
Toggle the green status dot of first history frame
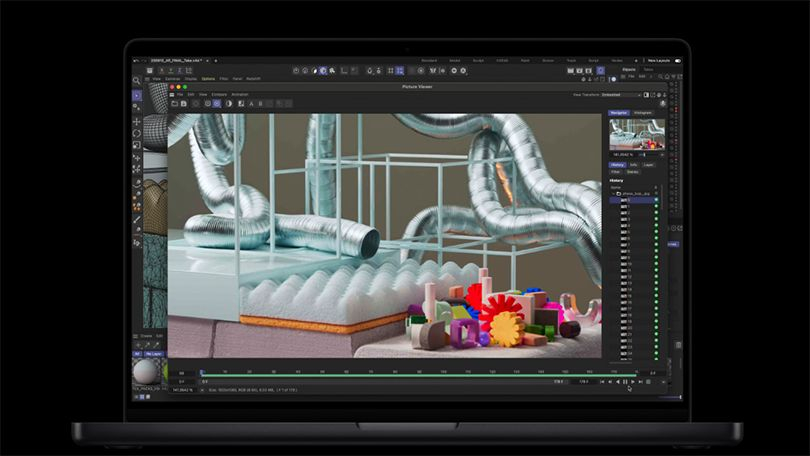point(656,200)
